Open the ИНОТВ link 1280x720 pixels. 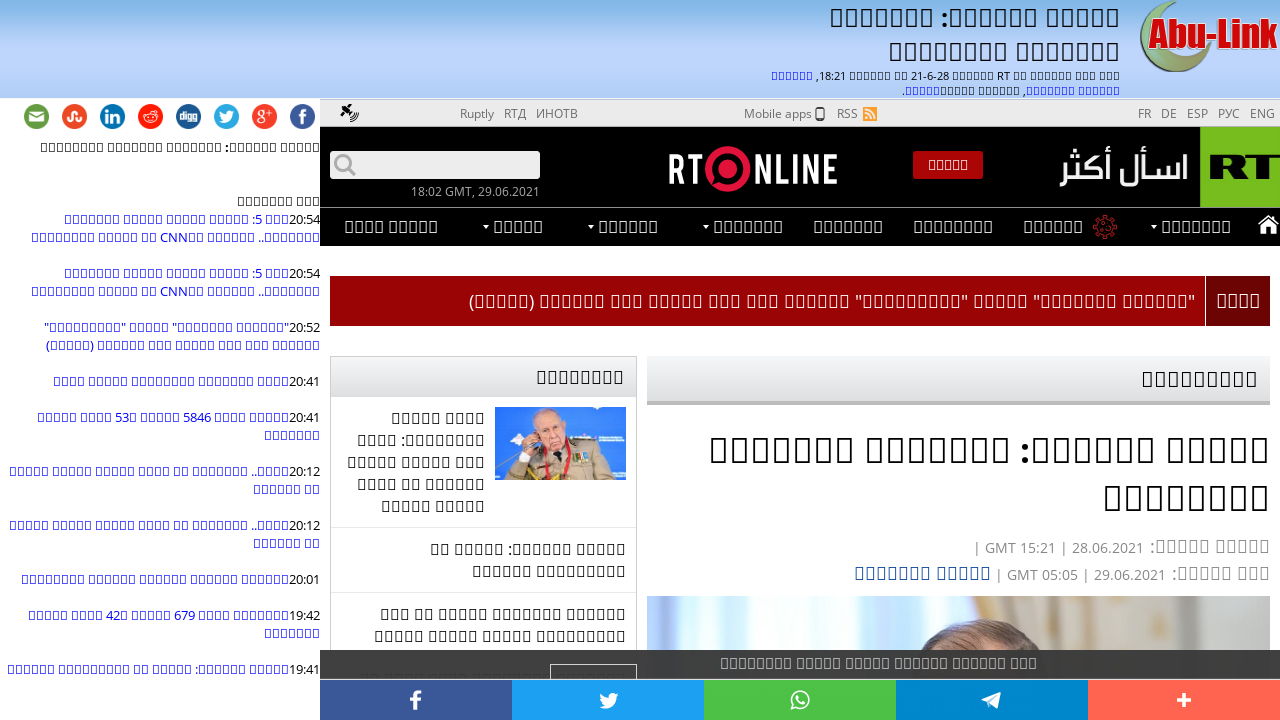[x=557, y=114]
